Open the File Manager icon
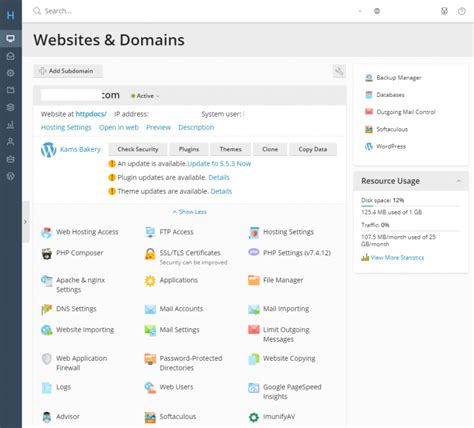 pyautogui.click(x=254, y=280)
